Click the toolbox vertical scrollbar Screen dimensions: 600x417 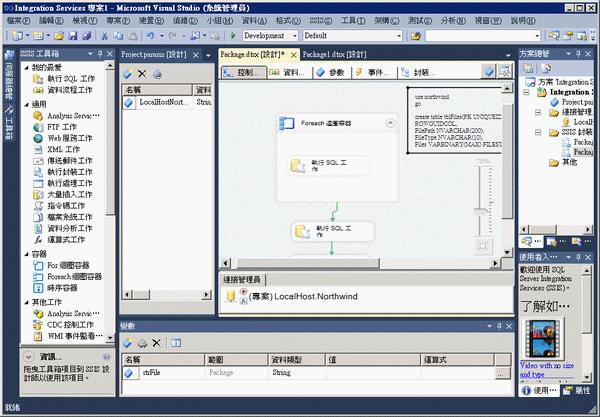[110, 142]
